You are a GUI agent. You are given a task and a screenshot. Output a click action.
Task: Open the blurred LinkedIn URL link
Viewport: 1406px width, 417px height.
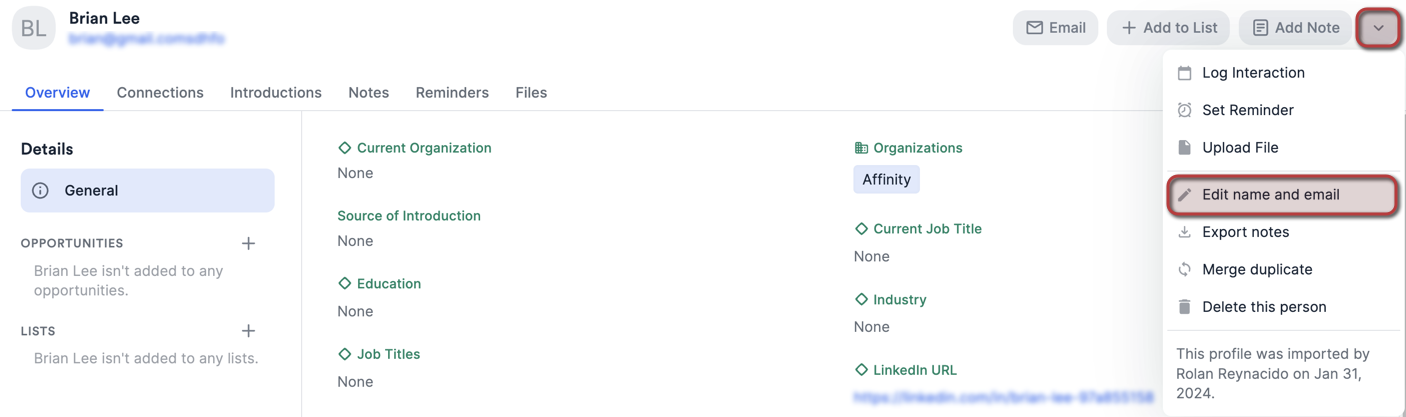click(x=1003, y=397)
